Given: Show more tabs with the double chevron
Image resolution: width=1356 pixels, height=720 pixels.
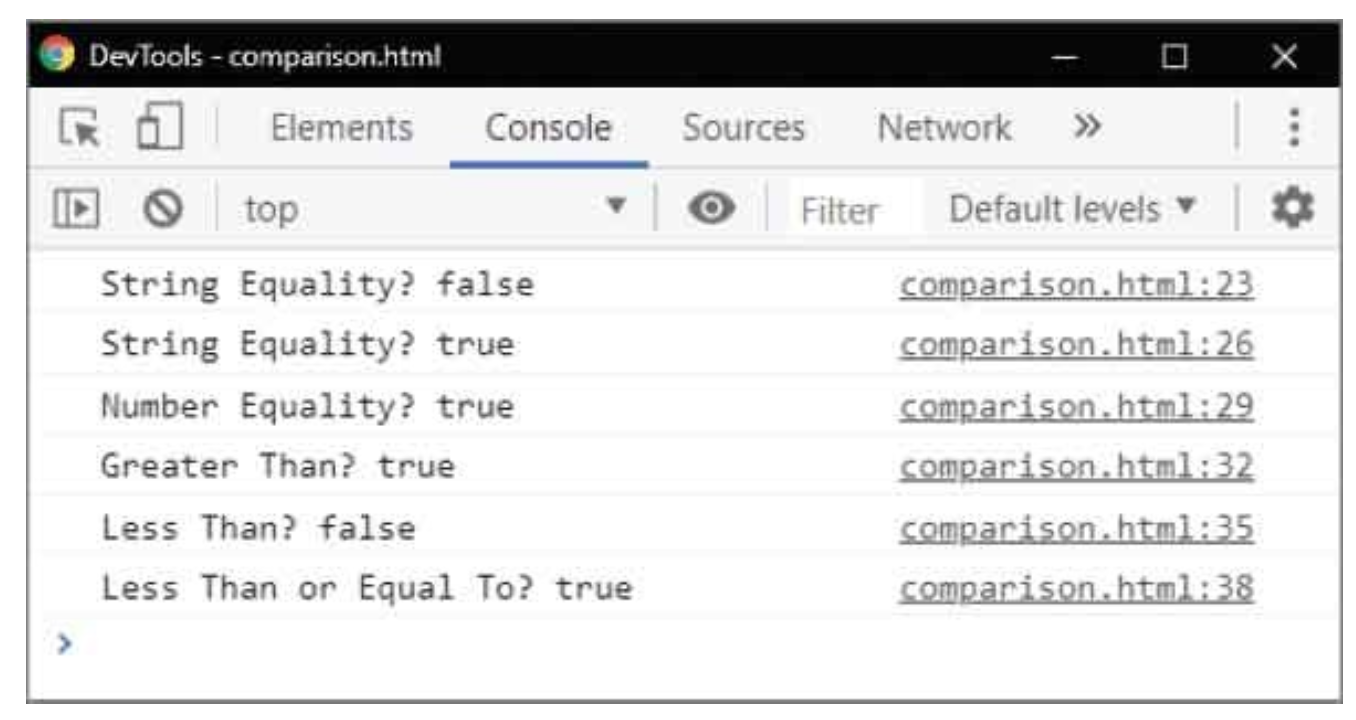Looking at the screenshot, I should coord(1087,127).
